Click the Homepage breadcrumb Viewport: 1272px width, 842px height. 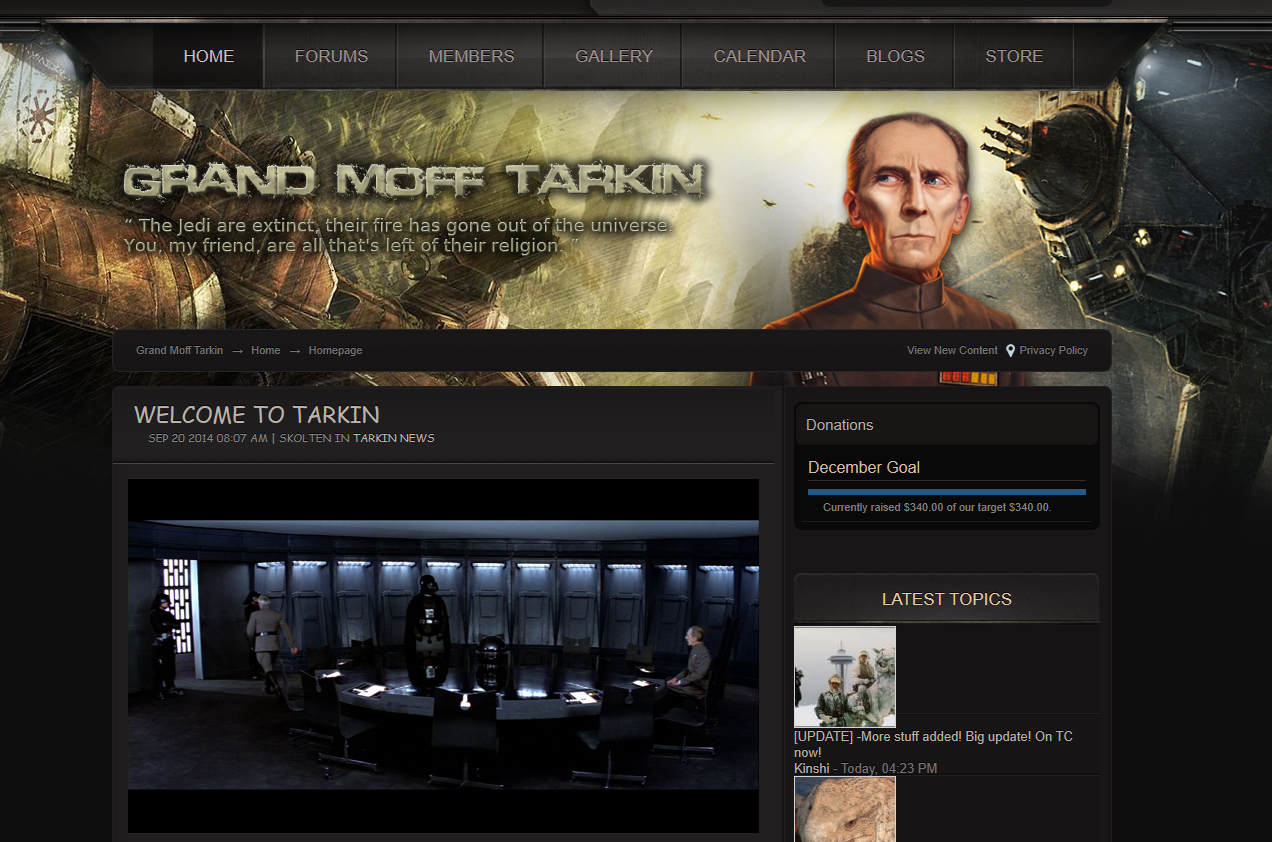(x=335, y=350)
